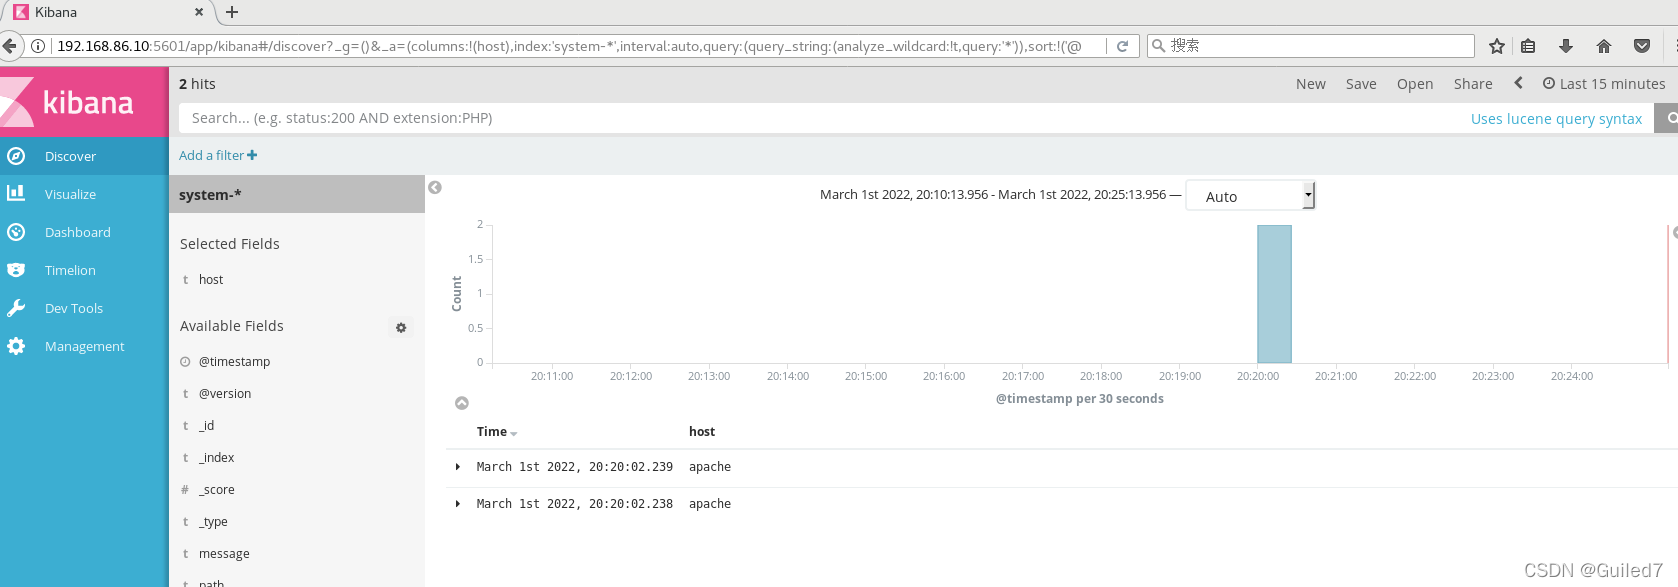Click the search magnifier submit button
The width and height of the screenshot is (1678, 587).
coord(1669,118)
